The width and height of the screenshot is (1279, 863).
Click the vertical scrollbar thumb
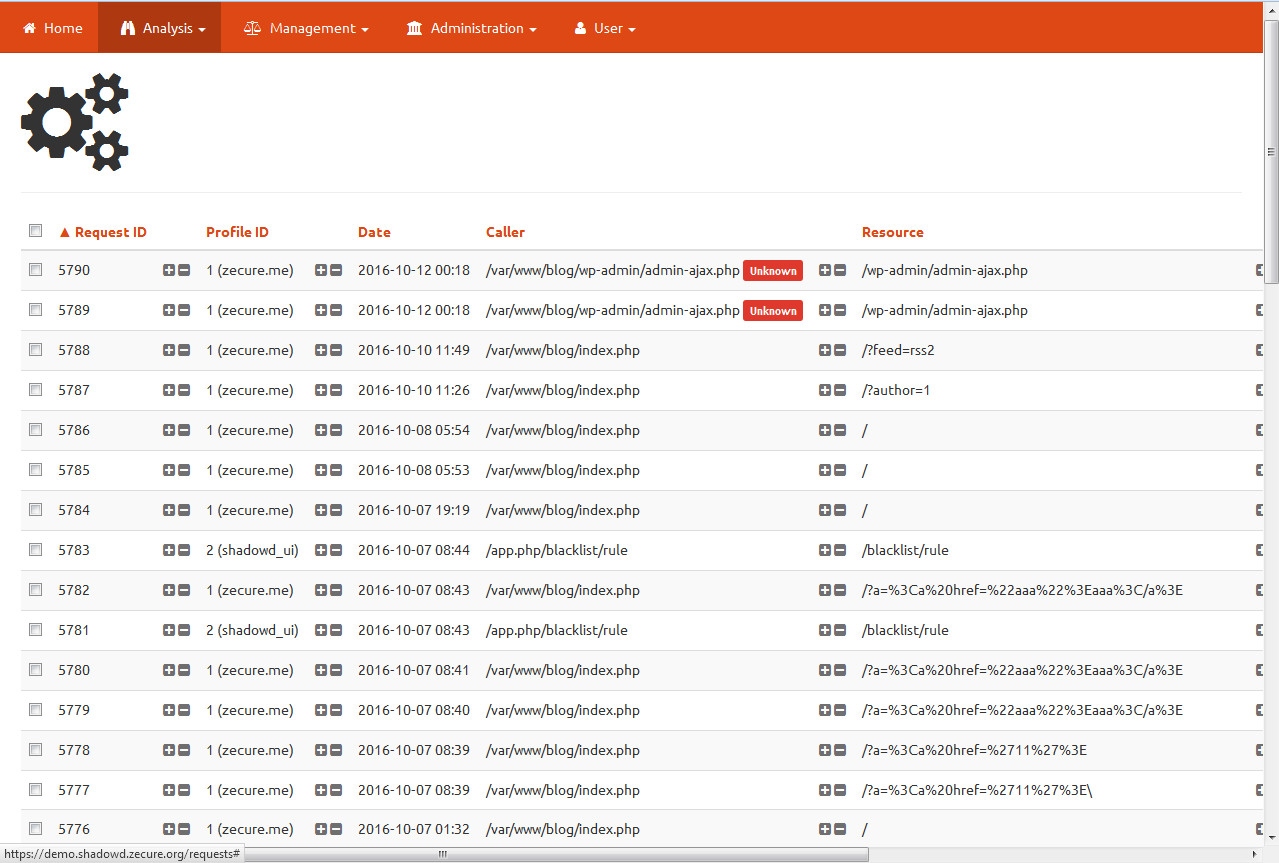click(x=1271, y=152)
